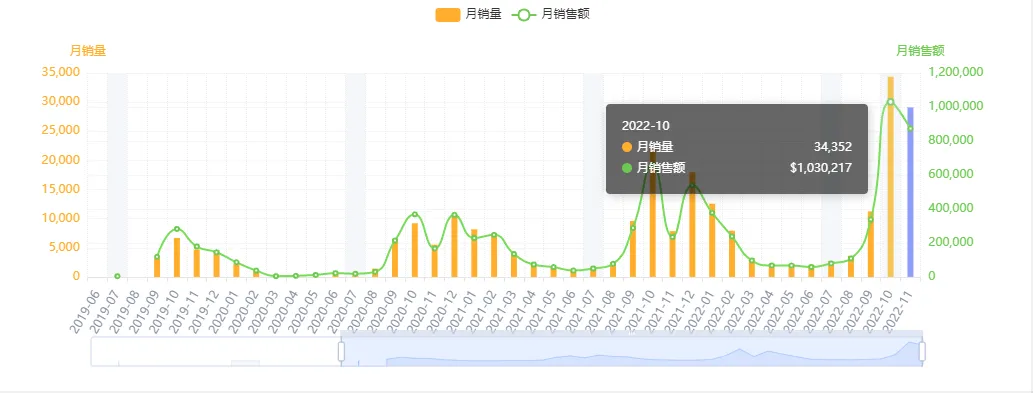Click the 2022-02 orange bar

[x=732, y=253]
